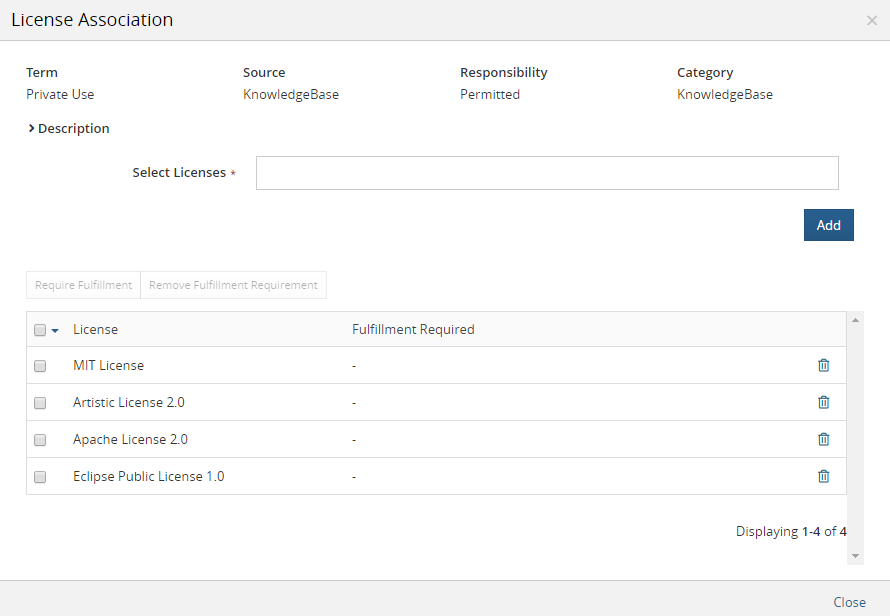Click inside the Select Licenses field
The width and height of the screenshot is (890, 616).
tap(546, 172)
